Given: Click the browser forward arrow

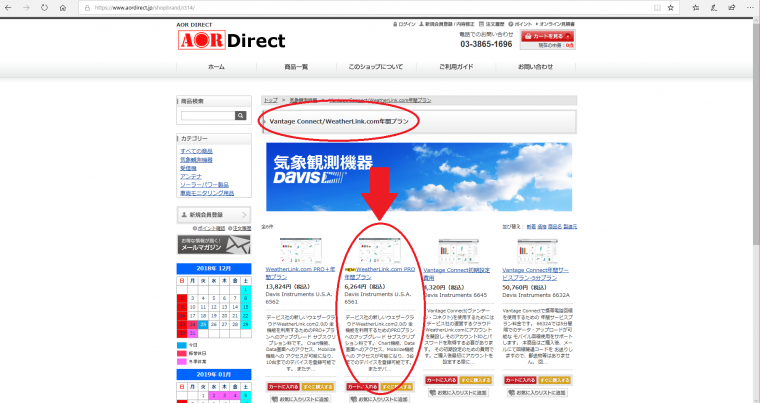Looking at the screenshot, I should (26, 8).
